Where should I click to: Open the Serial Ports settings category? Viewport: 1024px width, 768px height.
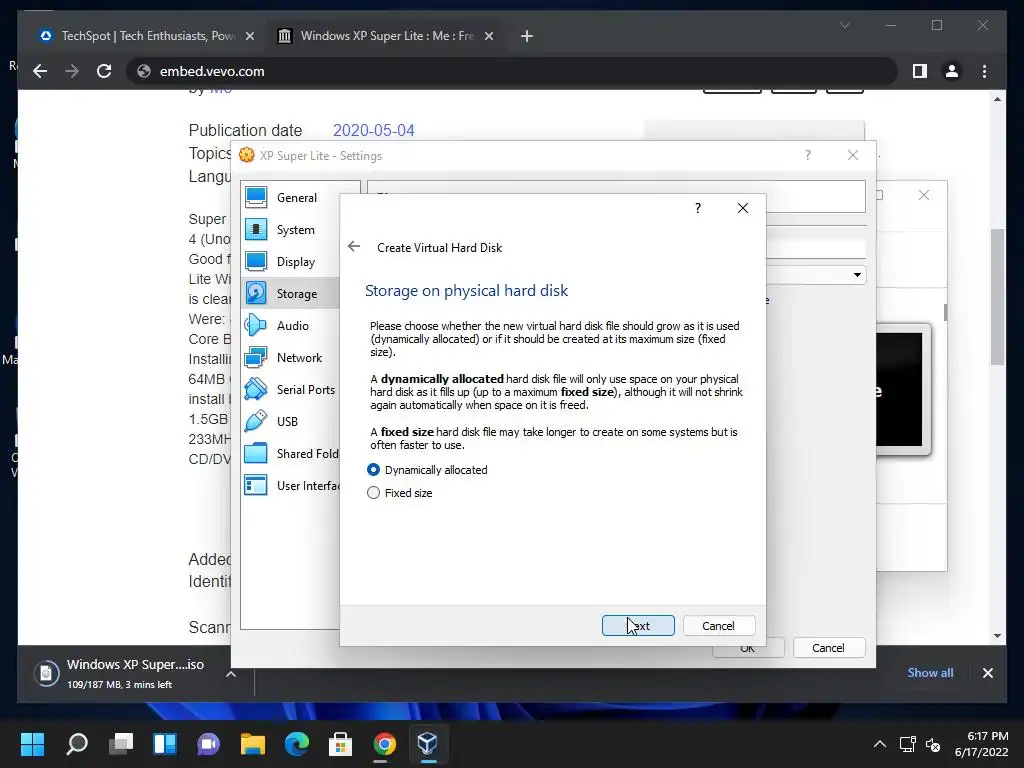[290, 389]
